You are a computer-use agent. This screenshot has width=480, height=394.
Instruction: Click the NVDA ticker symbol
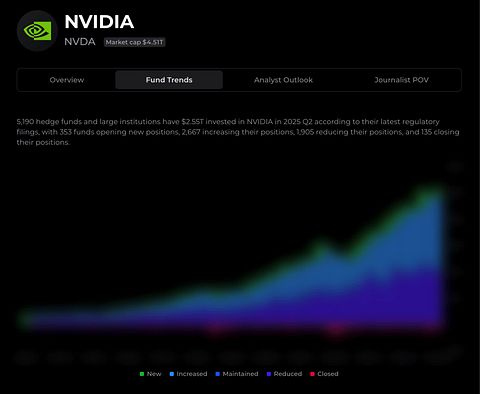pos(80,42)
